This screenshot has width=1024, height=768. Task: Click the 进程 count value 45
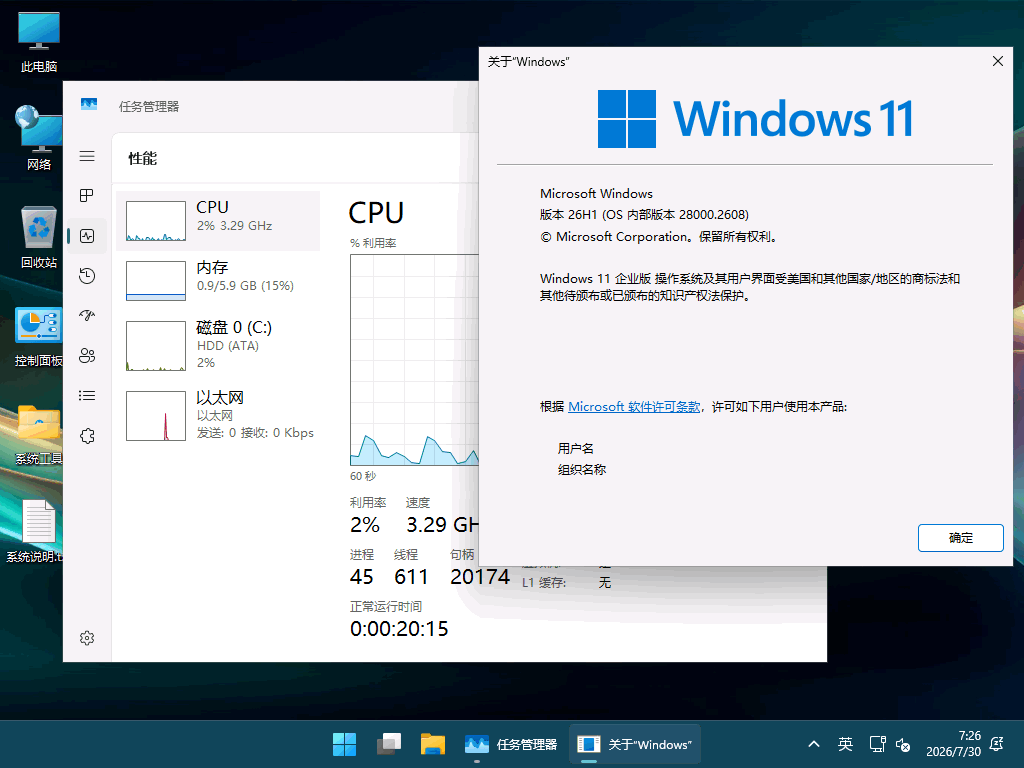(x=361, y=577)
